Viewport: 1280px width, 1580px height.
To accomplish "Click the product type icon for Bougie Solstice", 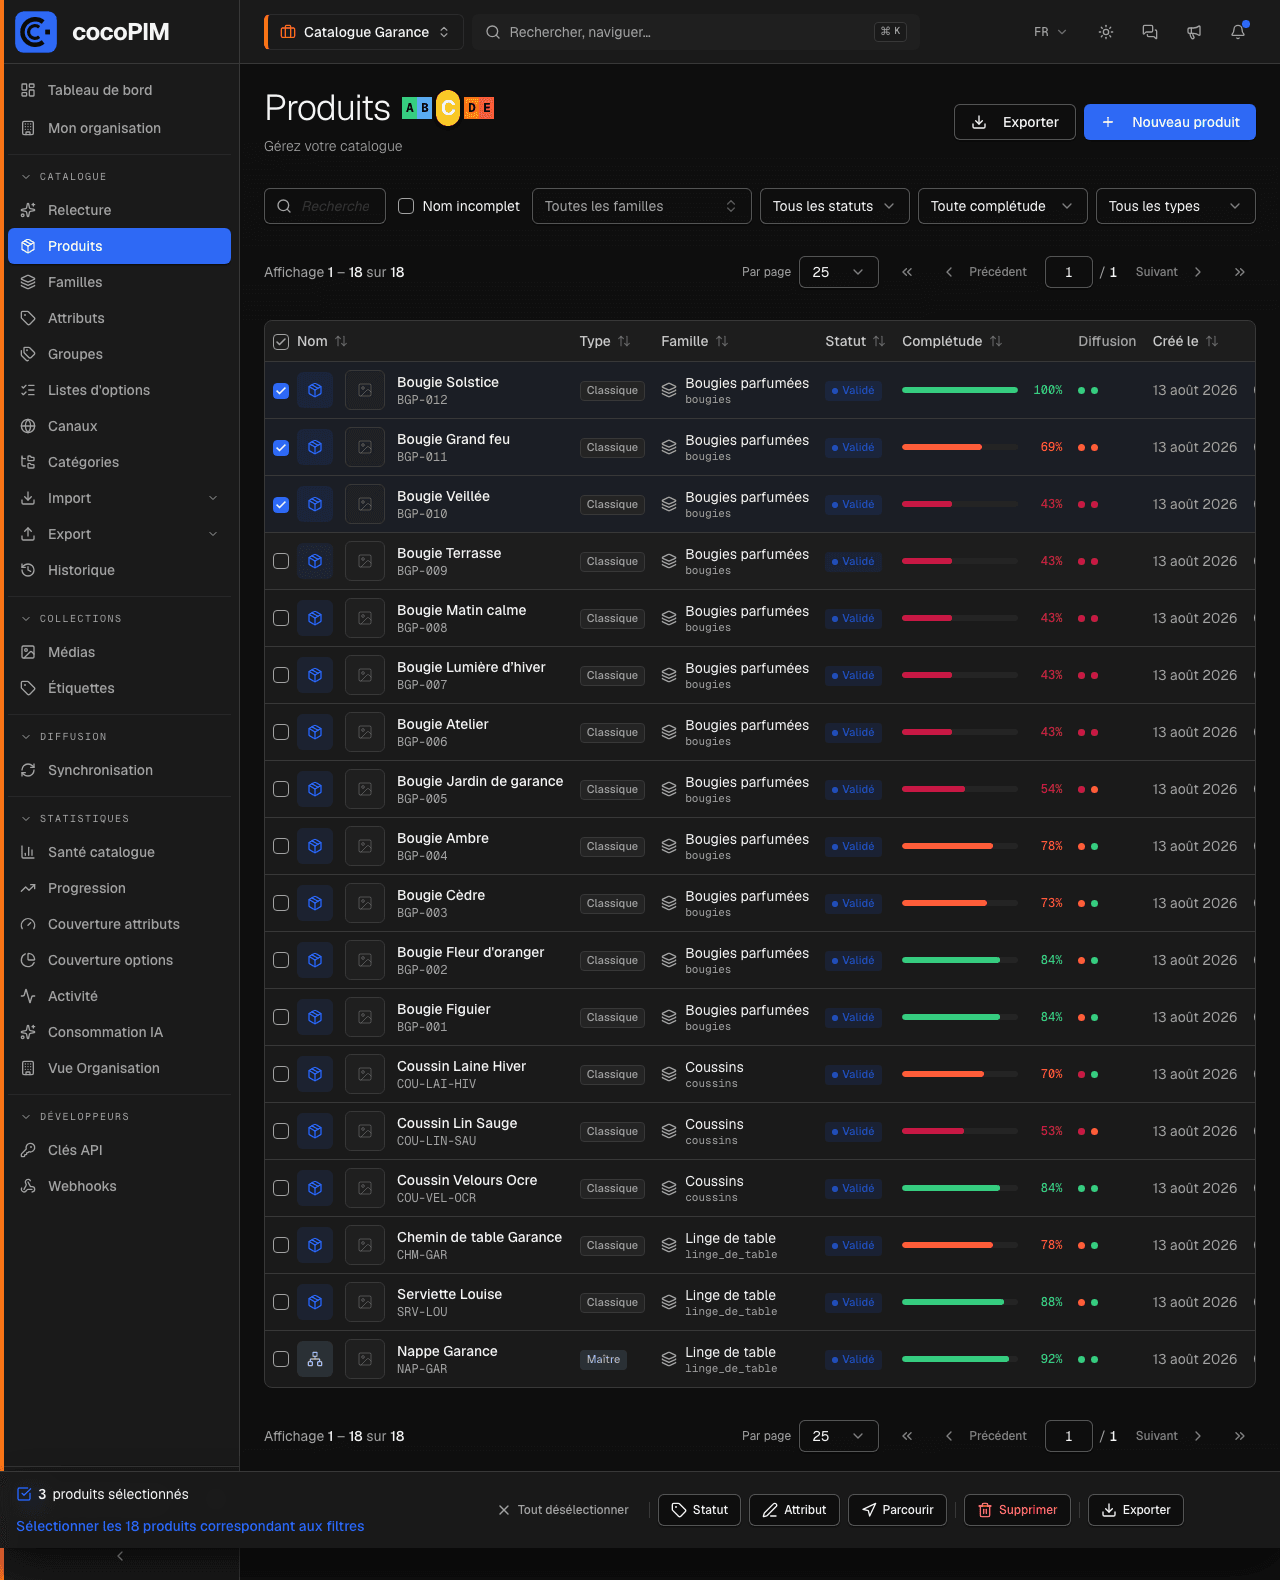I will click(x=315, y=390).
